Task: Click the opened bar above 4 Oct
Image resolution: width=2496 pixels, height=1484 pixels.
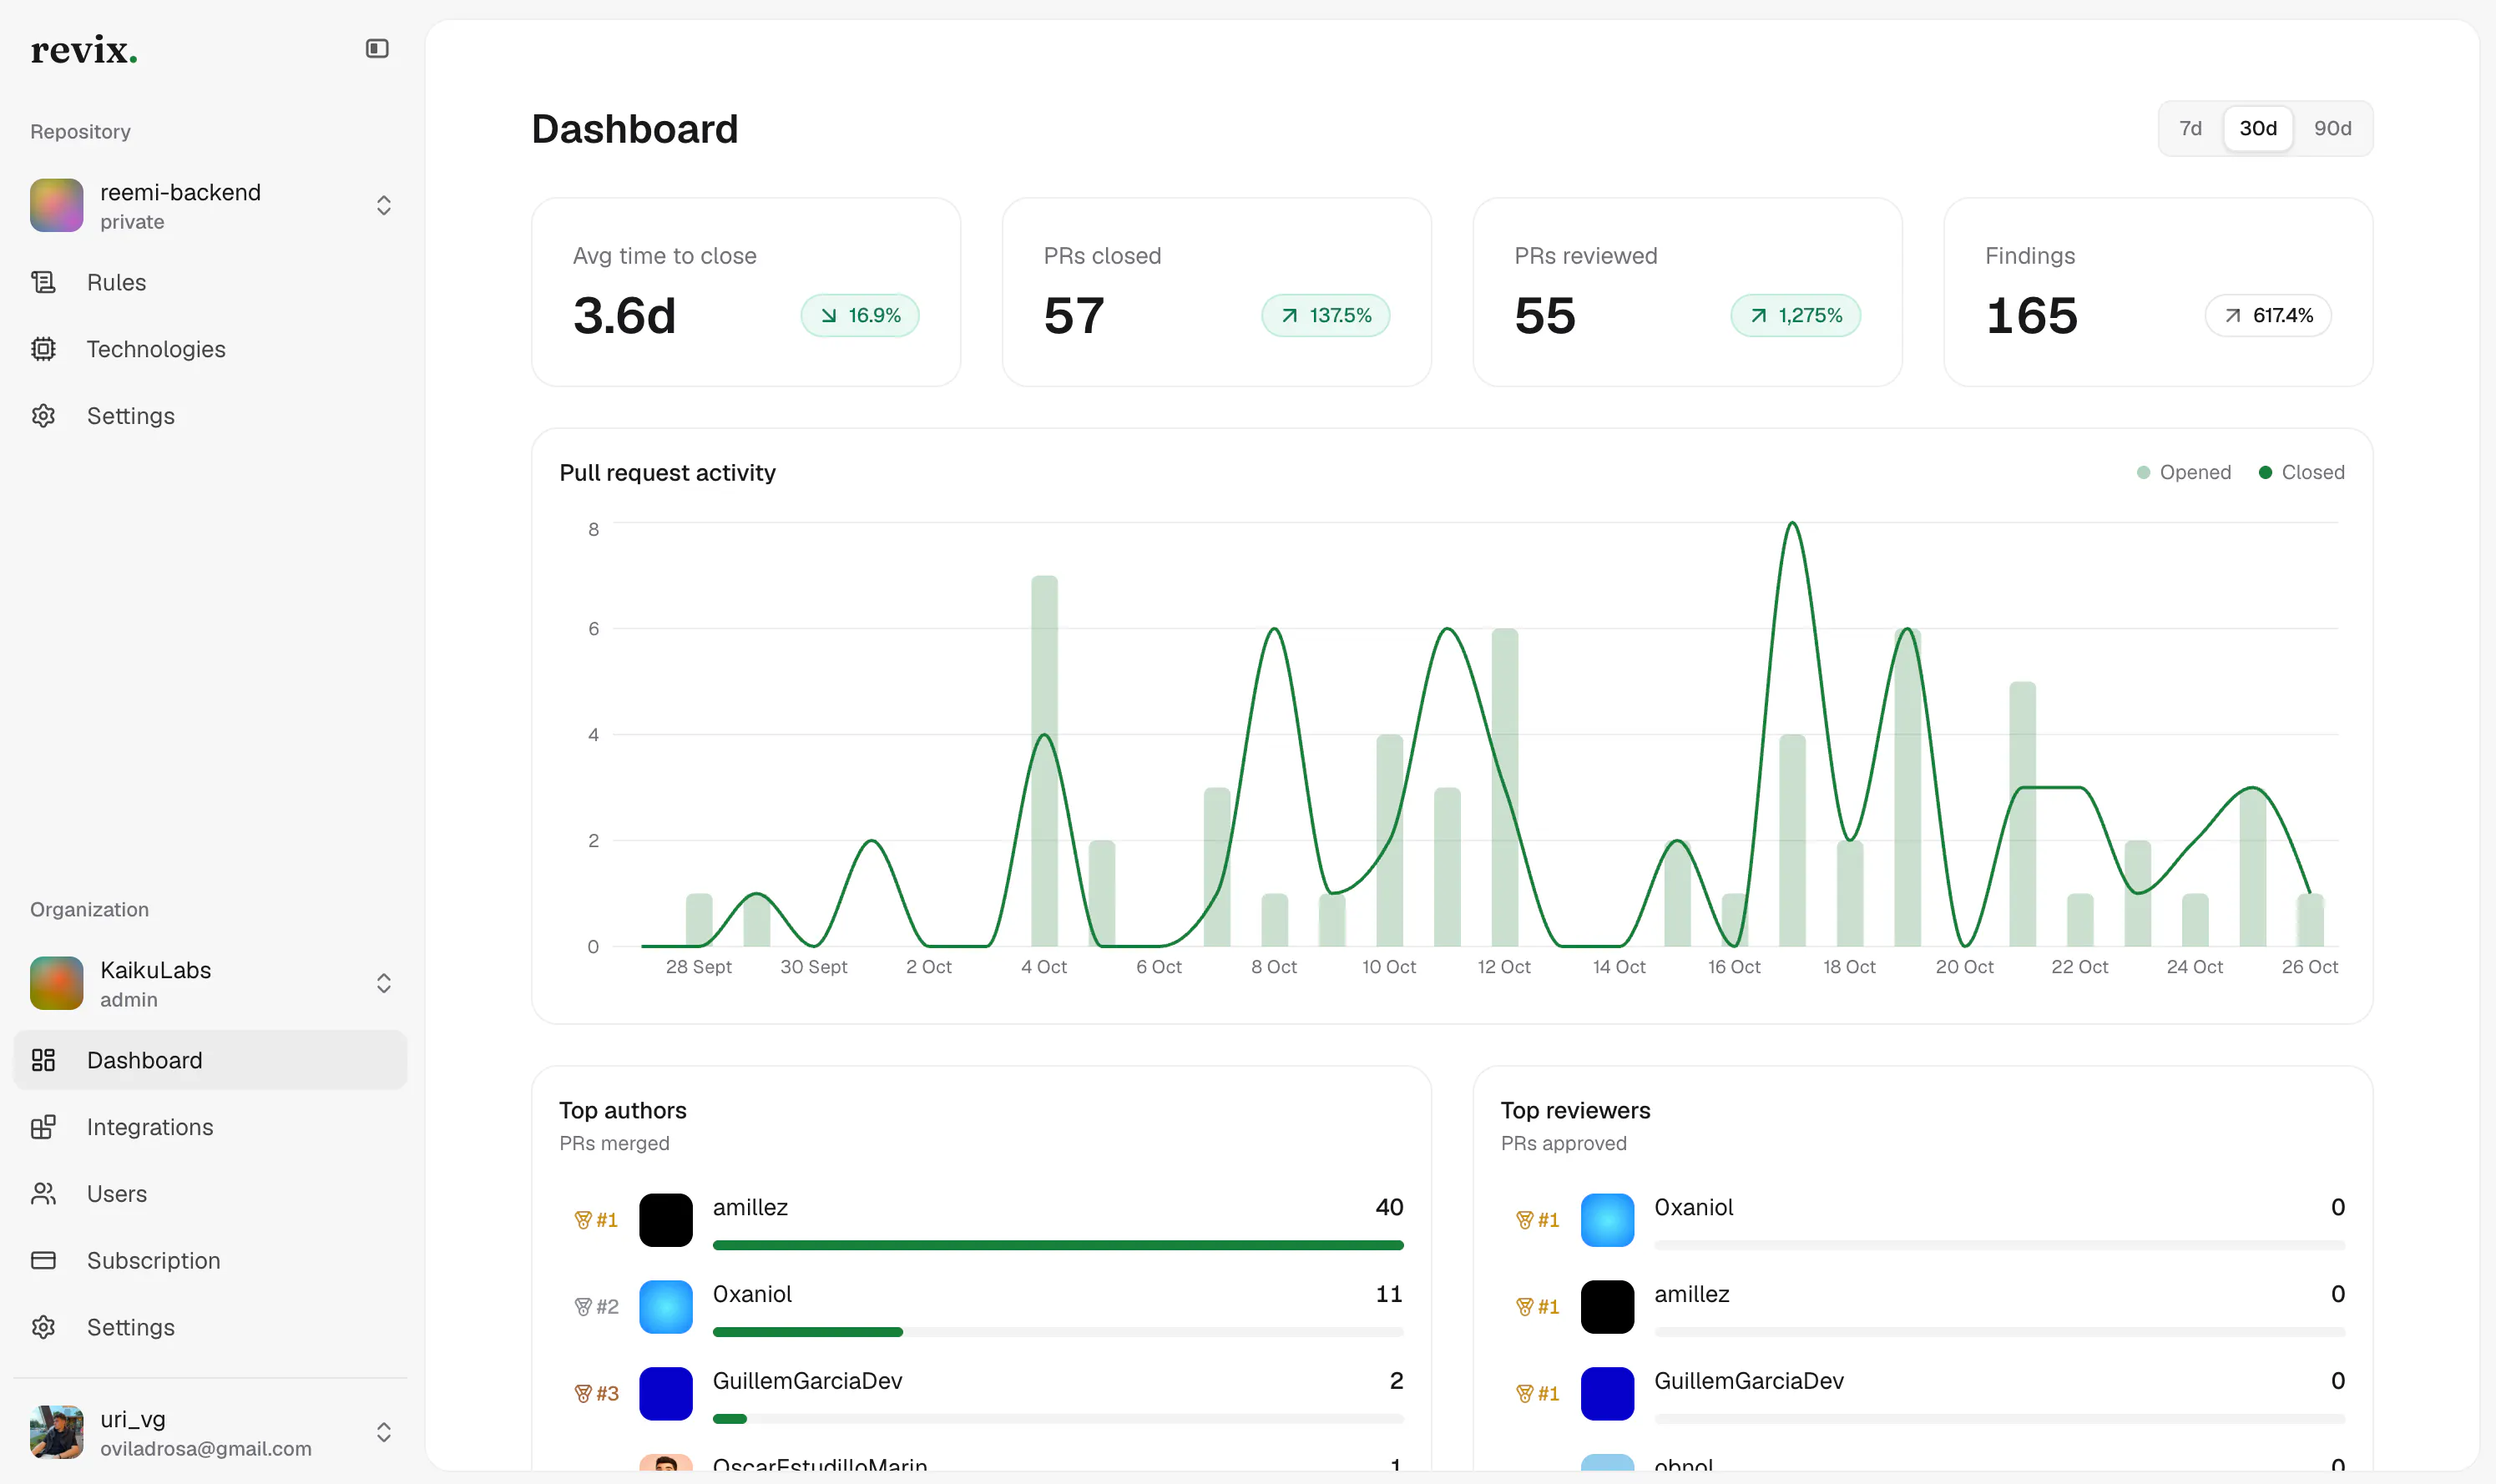Action: click(x=1044, y=761)
